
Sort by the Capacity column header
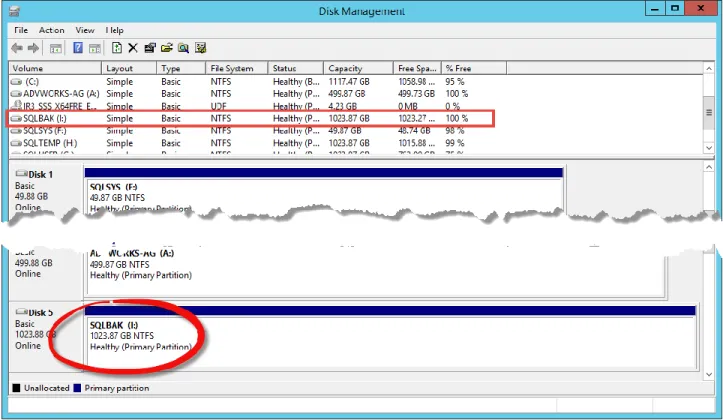358,68
